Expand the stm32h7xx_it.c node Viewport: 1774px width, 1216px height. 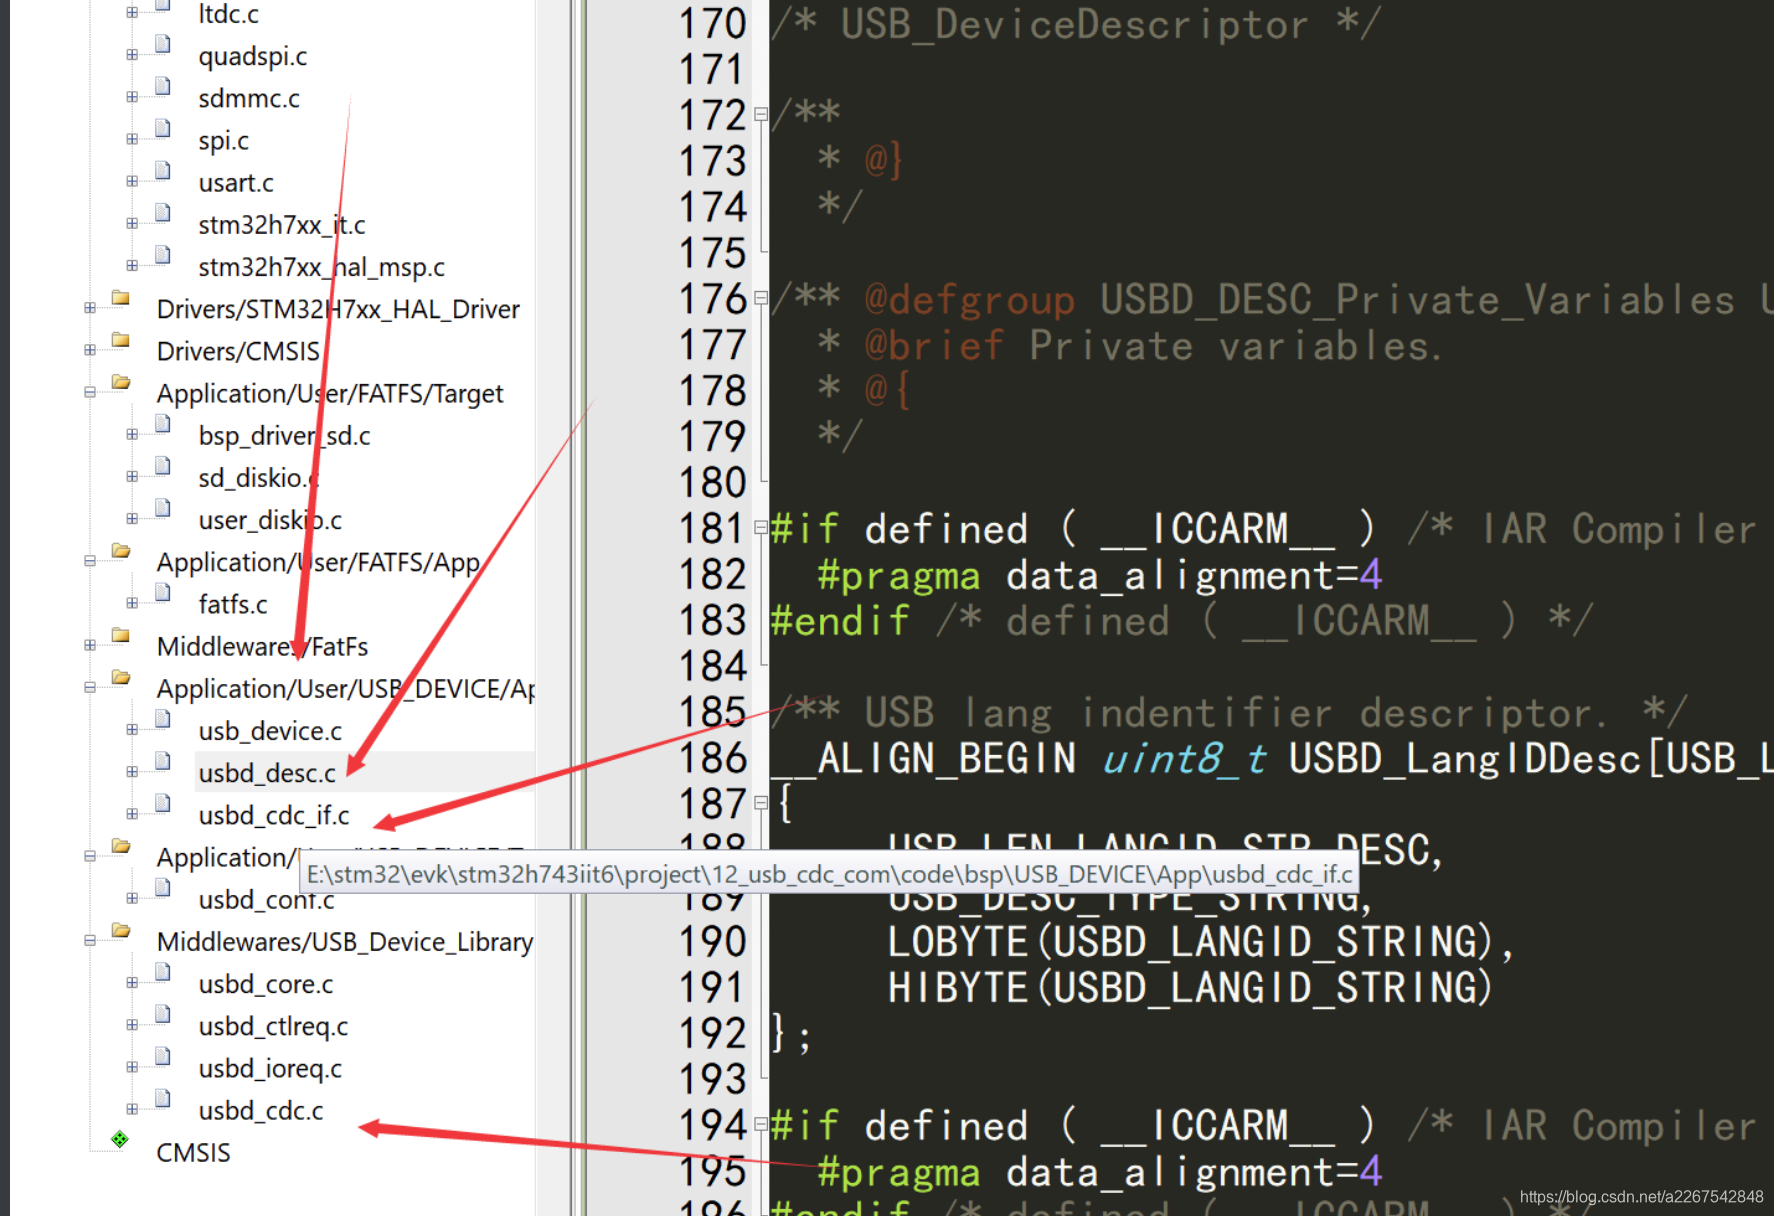tap(133, 225)
